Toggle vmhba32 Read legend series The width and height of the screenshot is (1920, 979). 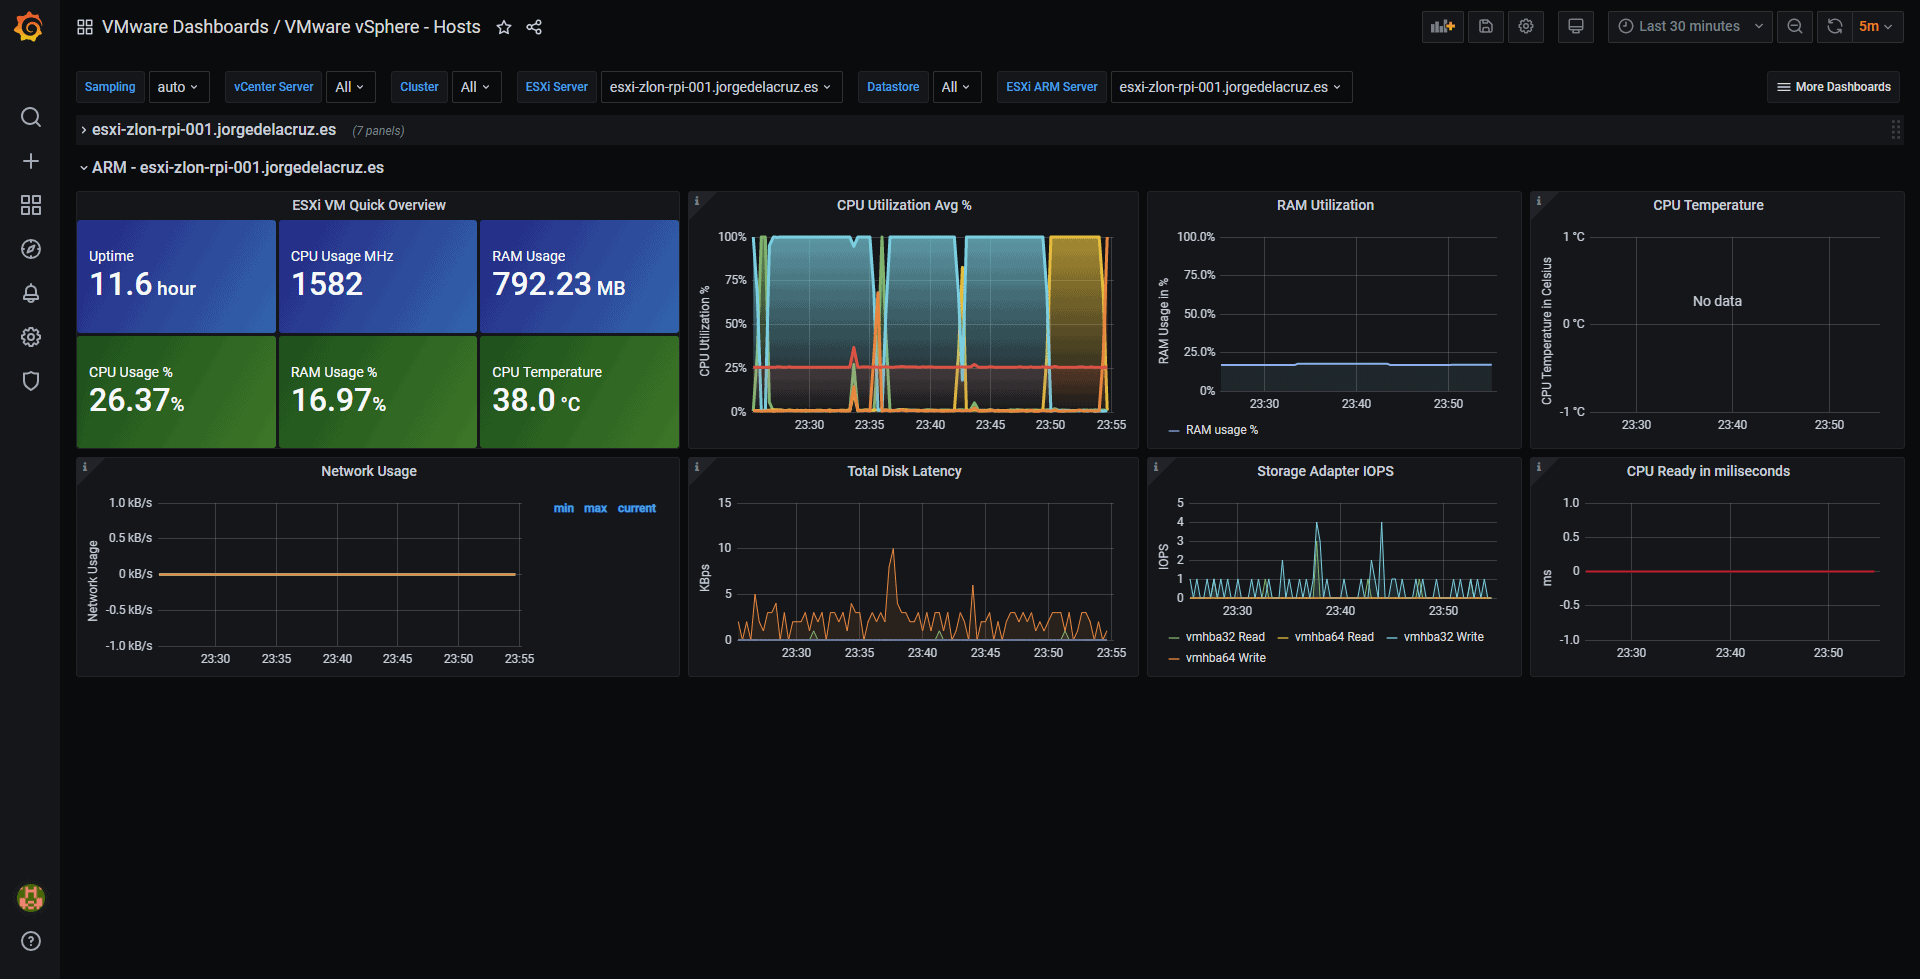pos(1225,637)
